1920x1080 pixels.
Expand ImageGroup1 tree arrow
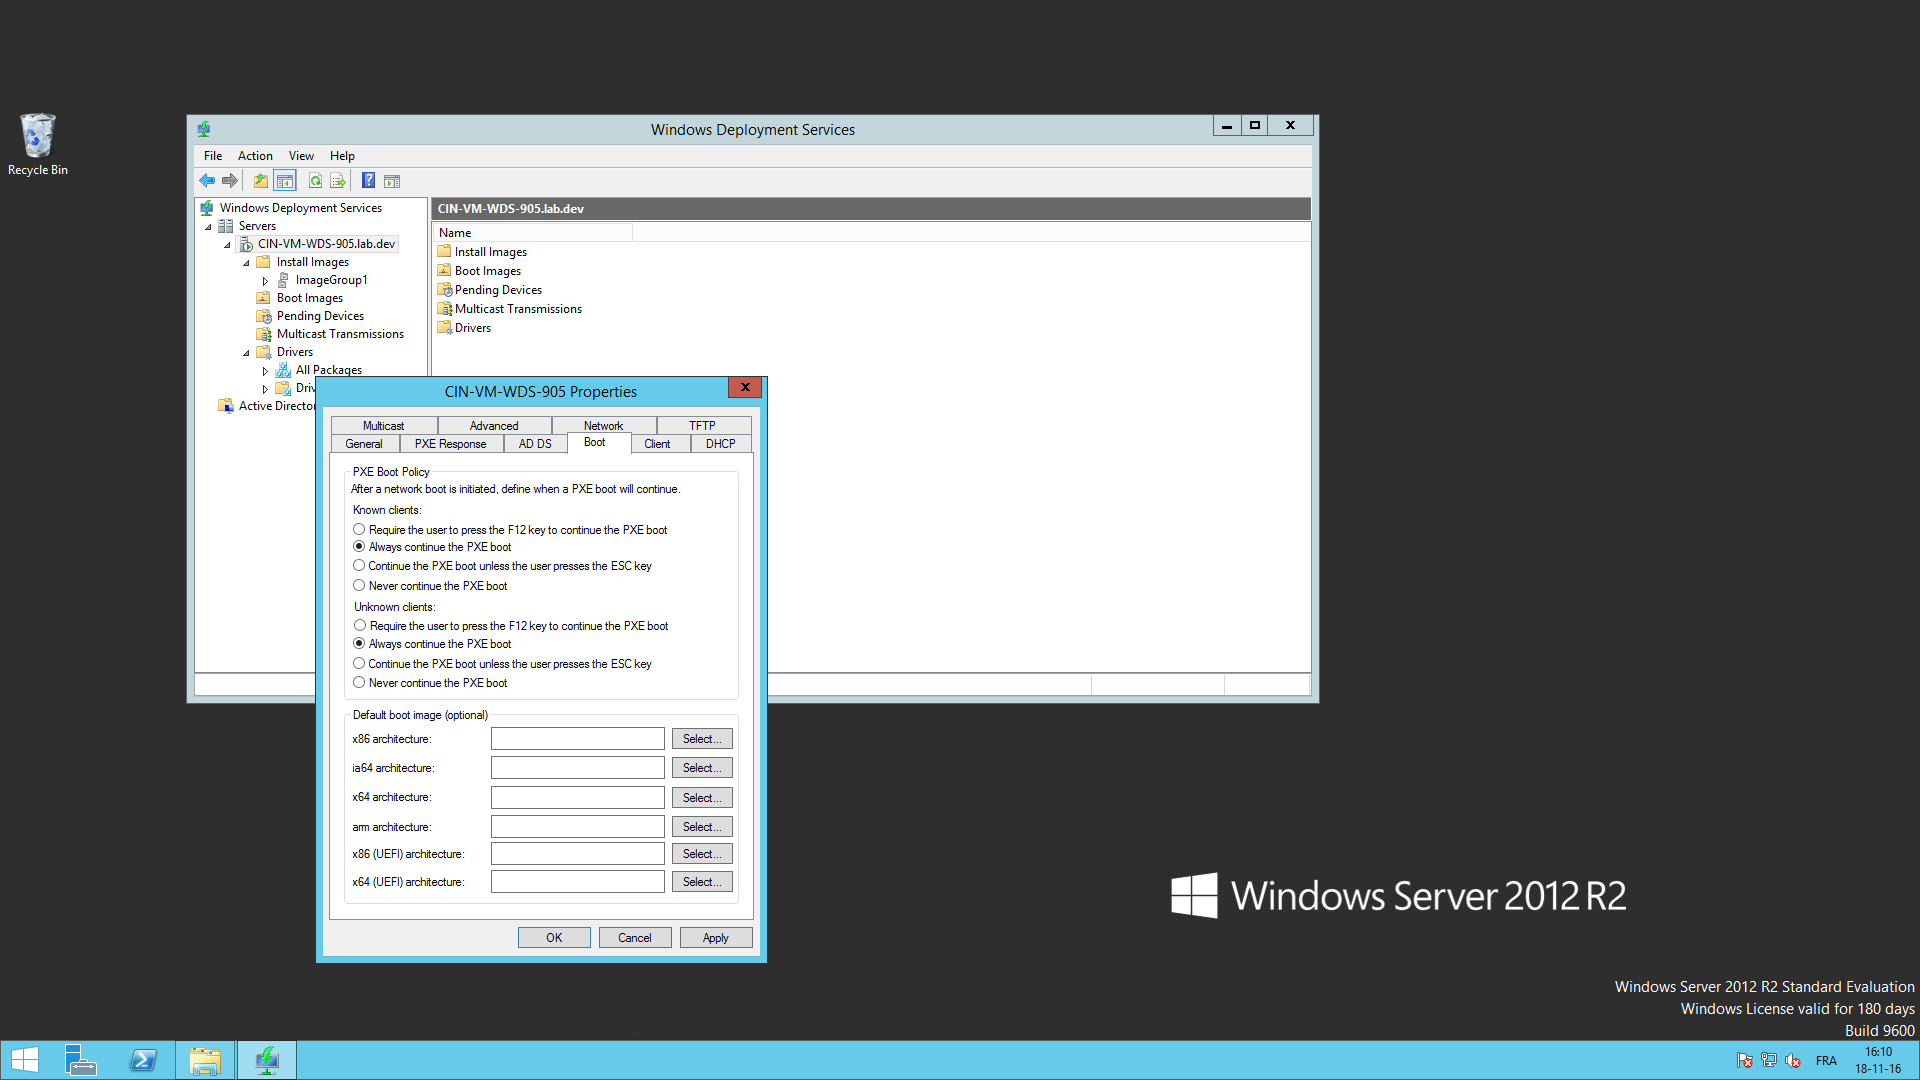pyautogui.click(x=265, y=281)
